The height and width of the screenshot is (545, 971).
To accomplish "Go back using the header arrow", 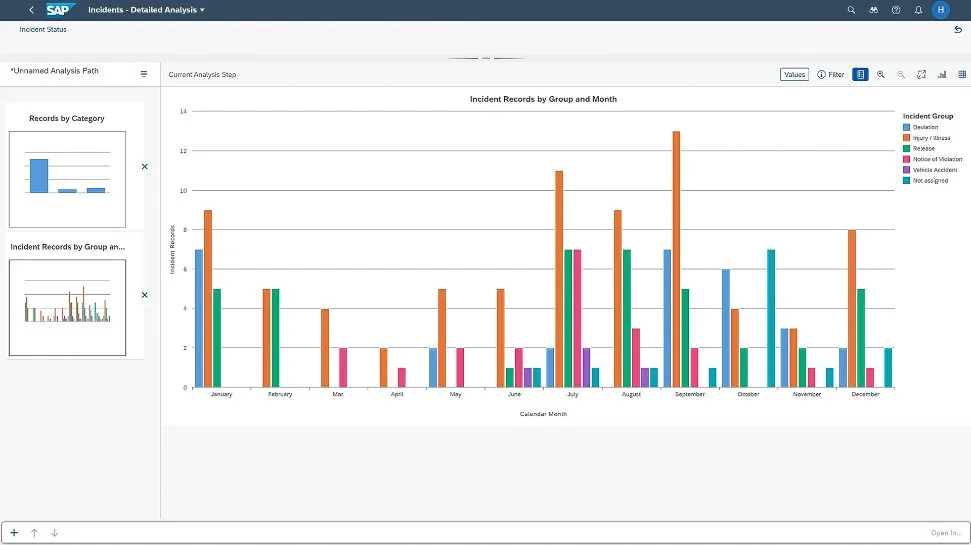I will point(31,10).
